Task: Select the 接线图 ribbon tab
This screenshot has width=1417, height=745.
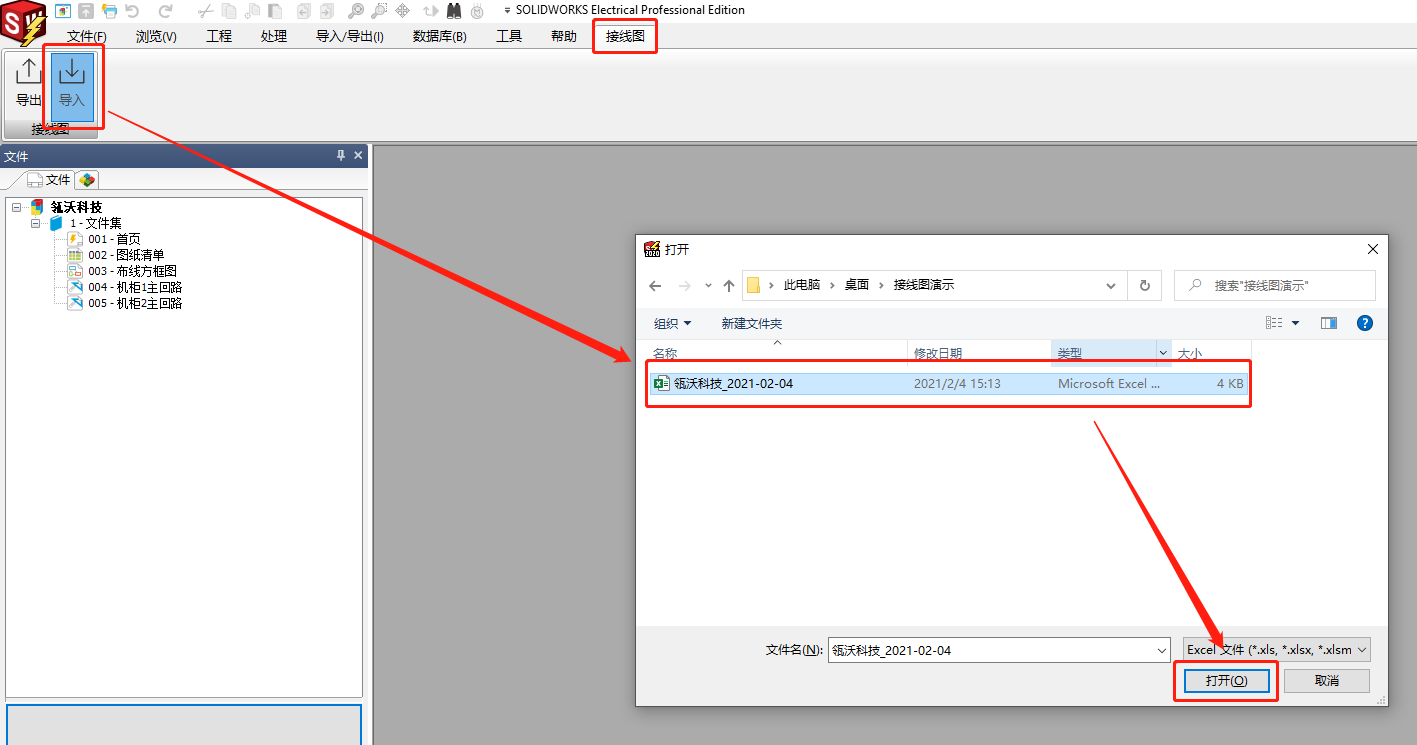Action: point(625,36)
